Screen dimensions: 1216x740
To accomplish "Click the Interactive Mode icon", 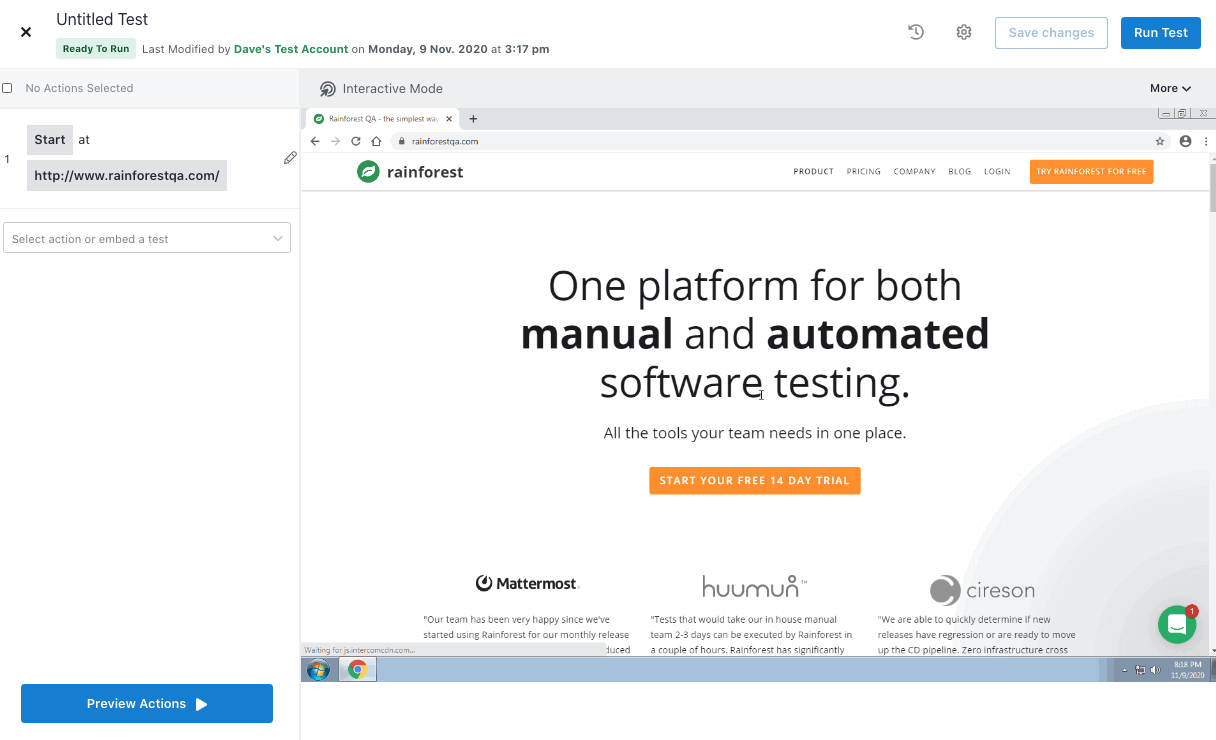I will tap(328, 89).
